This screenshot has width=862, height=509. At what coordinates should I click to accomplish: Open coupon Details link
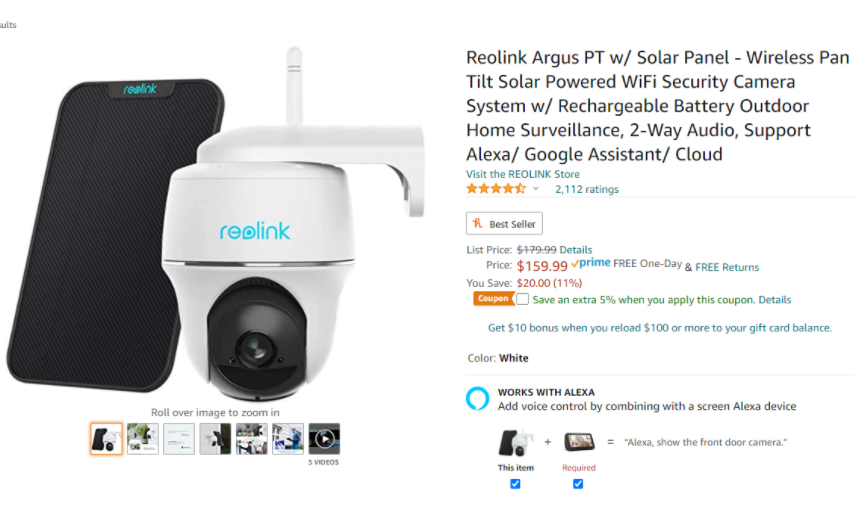pyautogui.click(x=775, y=300)
